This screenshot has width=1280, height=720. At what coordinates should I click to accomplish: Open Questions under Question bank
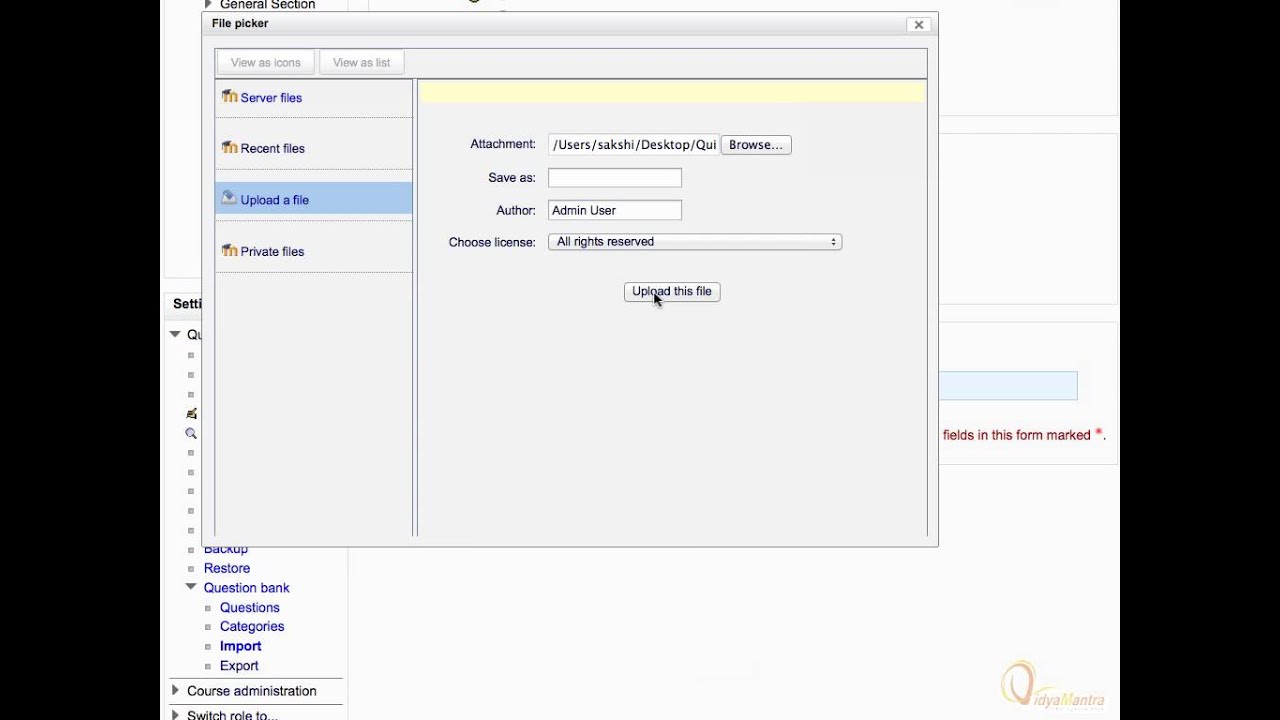tap(250, 608)
